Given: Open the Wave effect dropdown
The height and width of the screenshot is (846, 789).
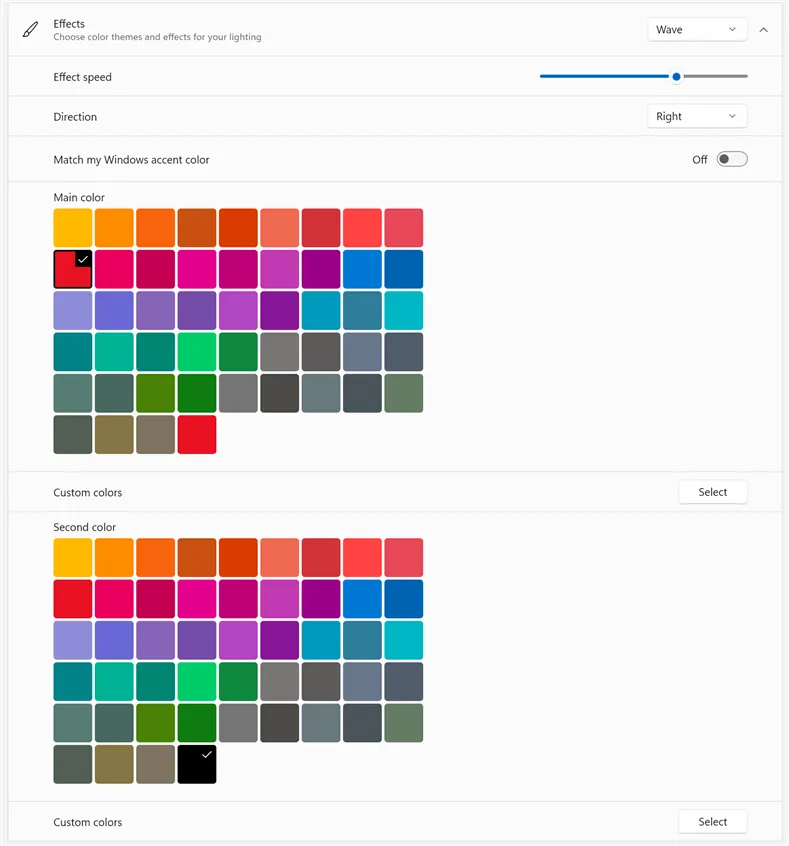Looking at the screenshot, I should (x=697, y=30).
